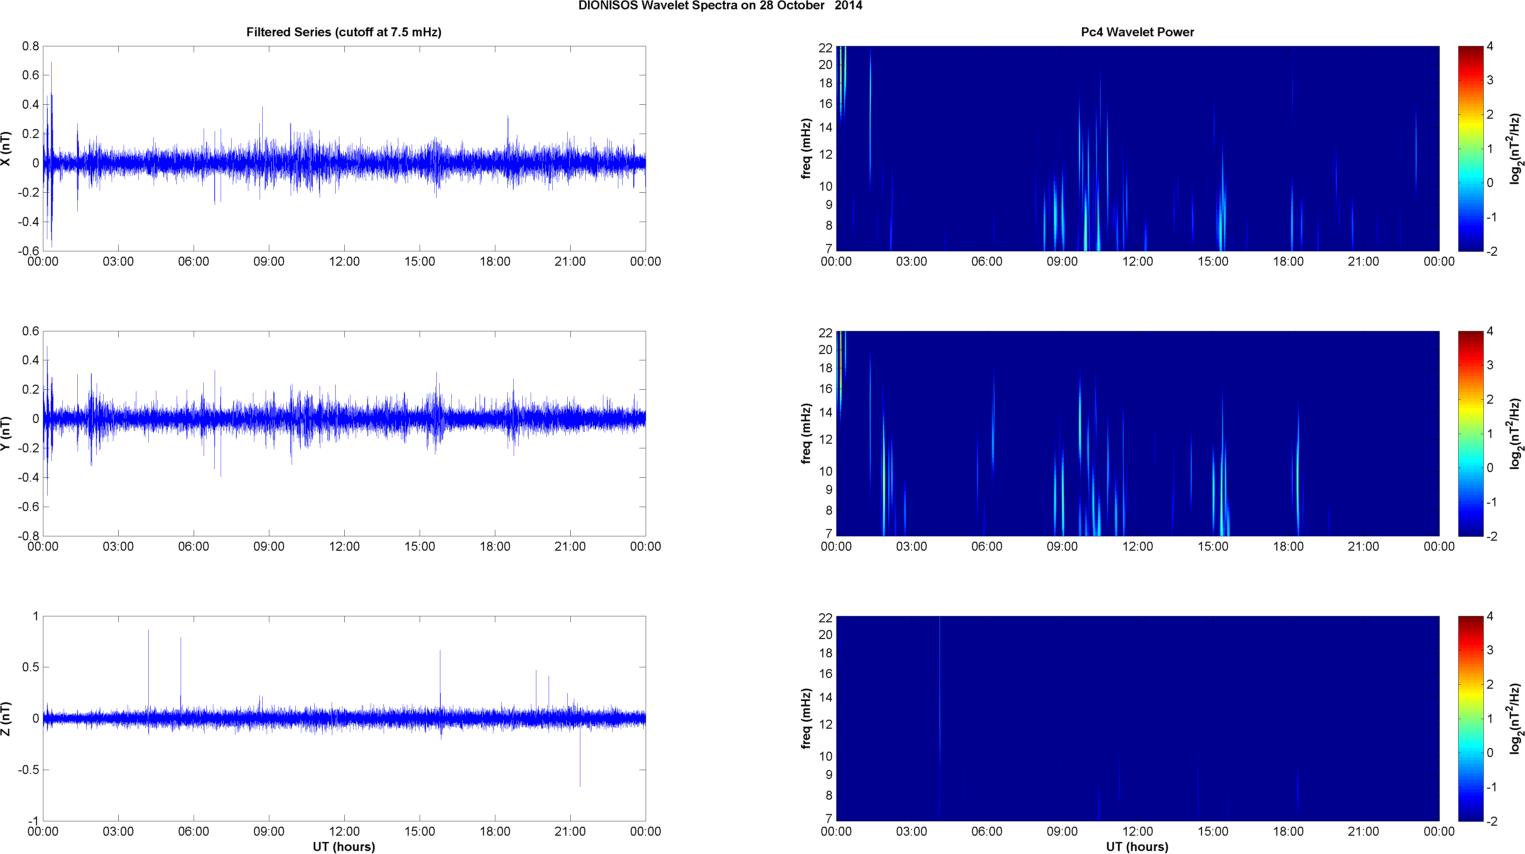
Task: Pick the colorbar beside the X wavelet spectrum
Action: pos(1470,148)
